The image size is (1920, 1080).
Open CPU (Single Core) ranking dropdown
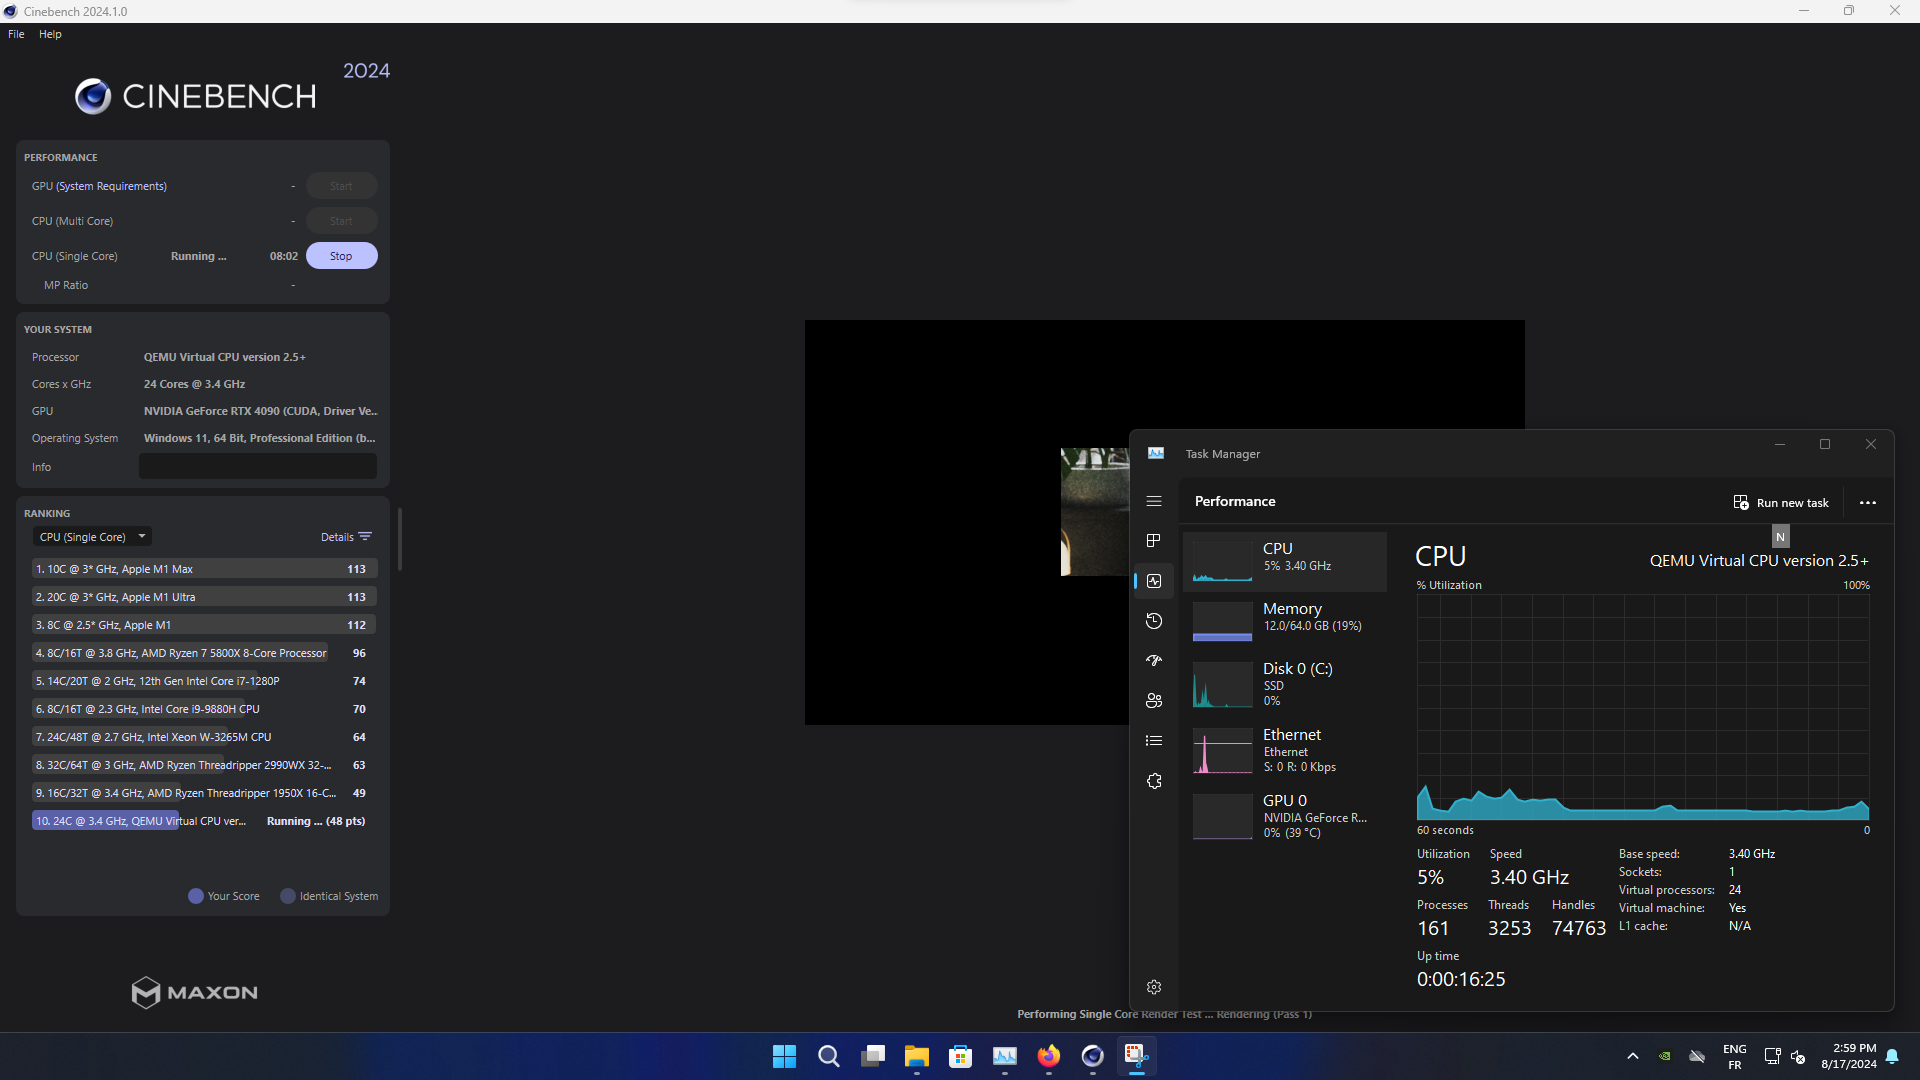[x=92, y=537]
